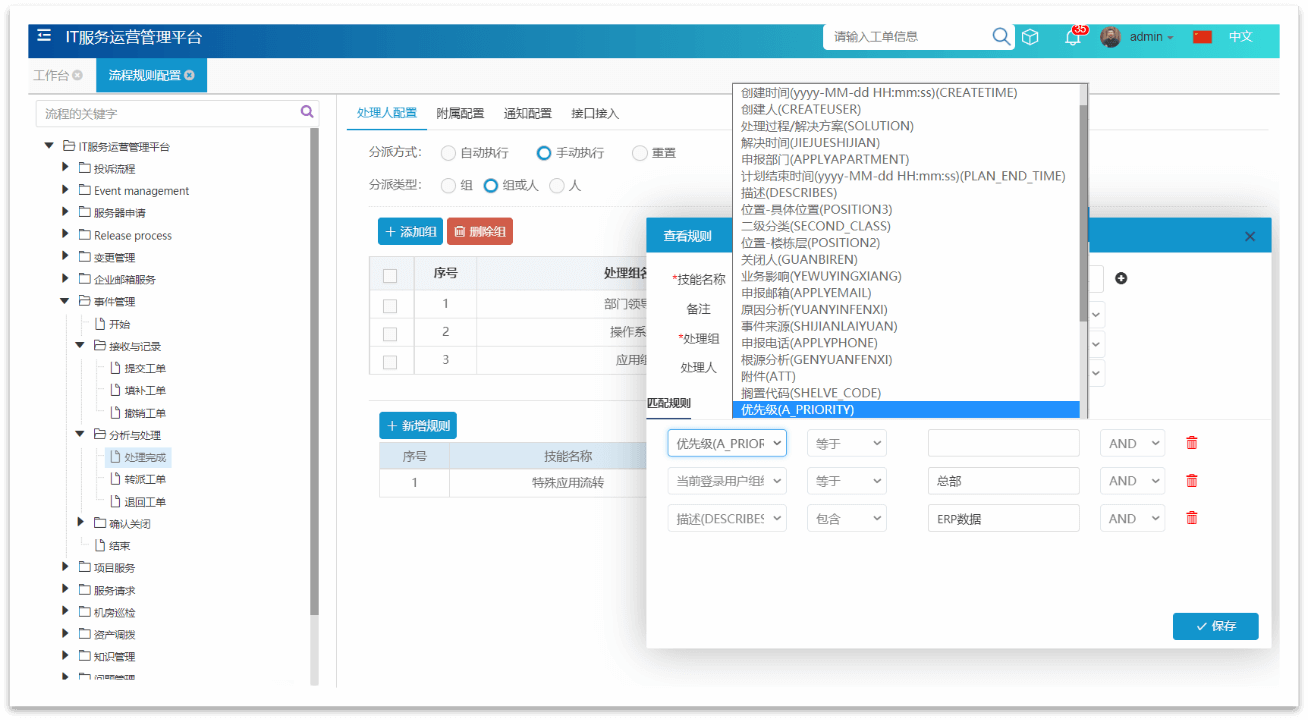Close the 工作台 tab with its x icon
1308x720 pixels.
[x=78, y=76]
